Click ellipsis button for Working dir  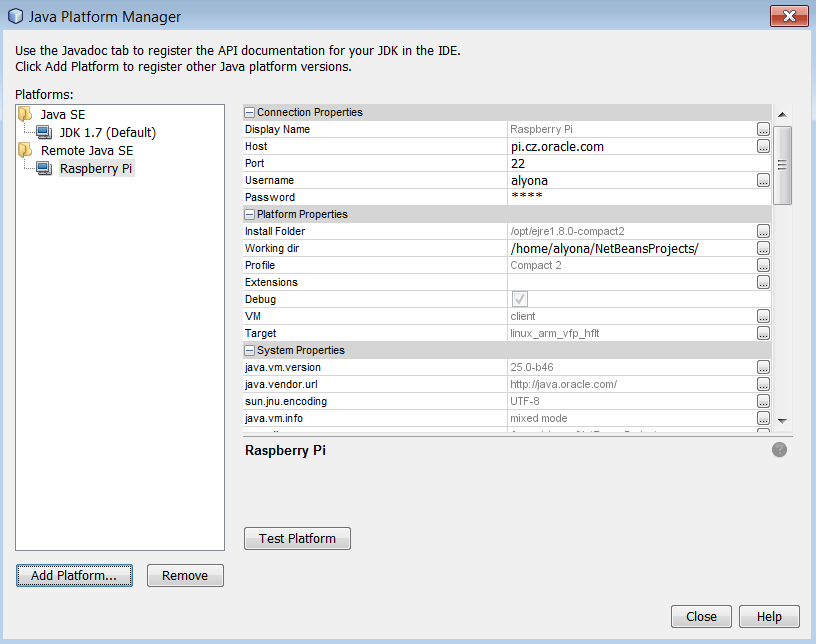coord(763,249)
